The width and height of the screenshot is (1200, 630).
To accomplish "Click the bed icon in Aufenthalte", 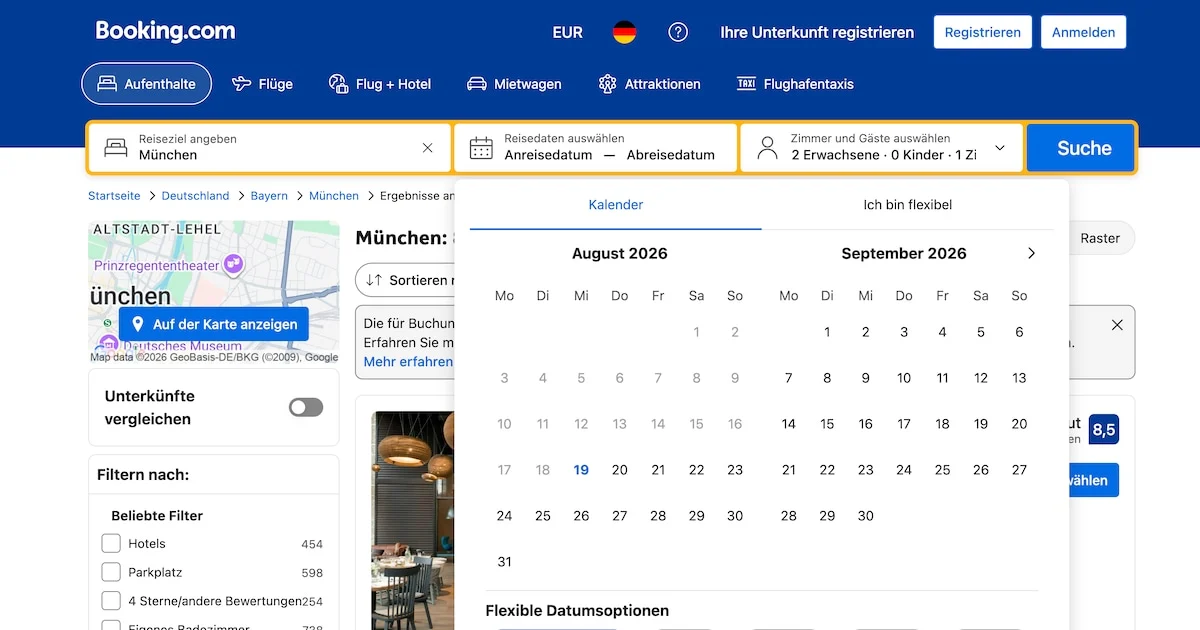I will tap(107, 84).
